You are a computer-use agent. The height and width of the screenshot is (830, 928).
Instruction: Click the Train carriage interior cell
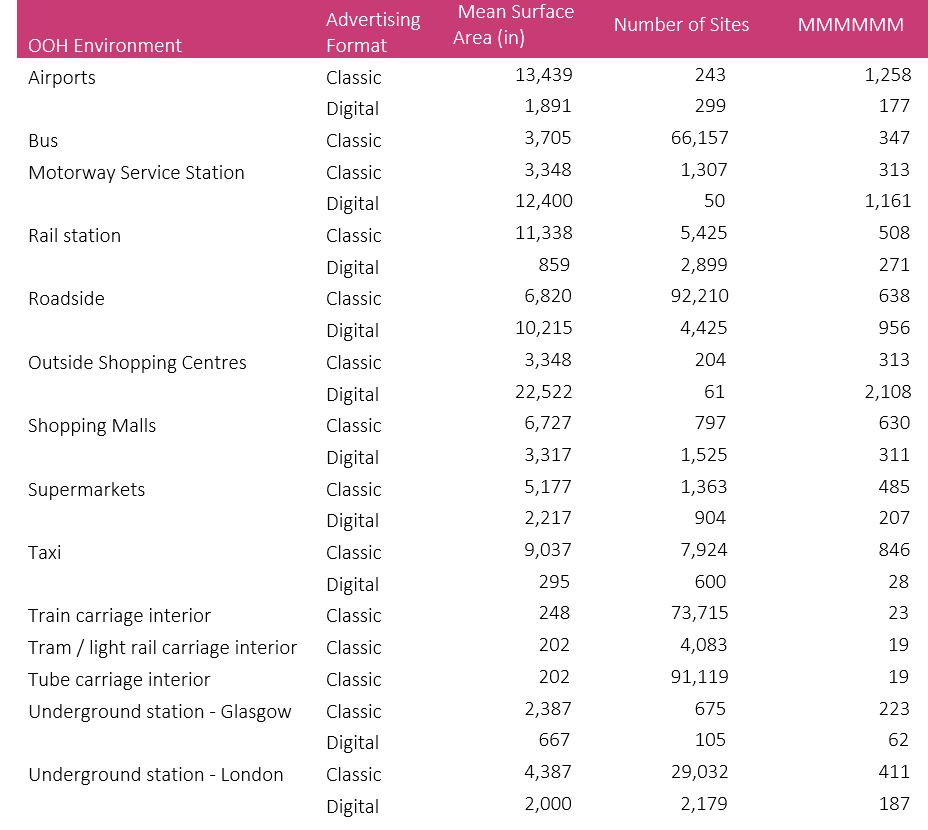(119, 616)
